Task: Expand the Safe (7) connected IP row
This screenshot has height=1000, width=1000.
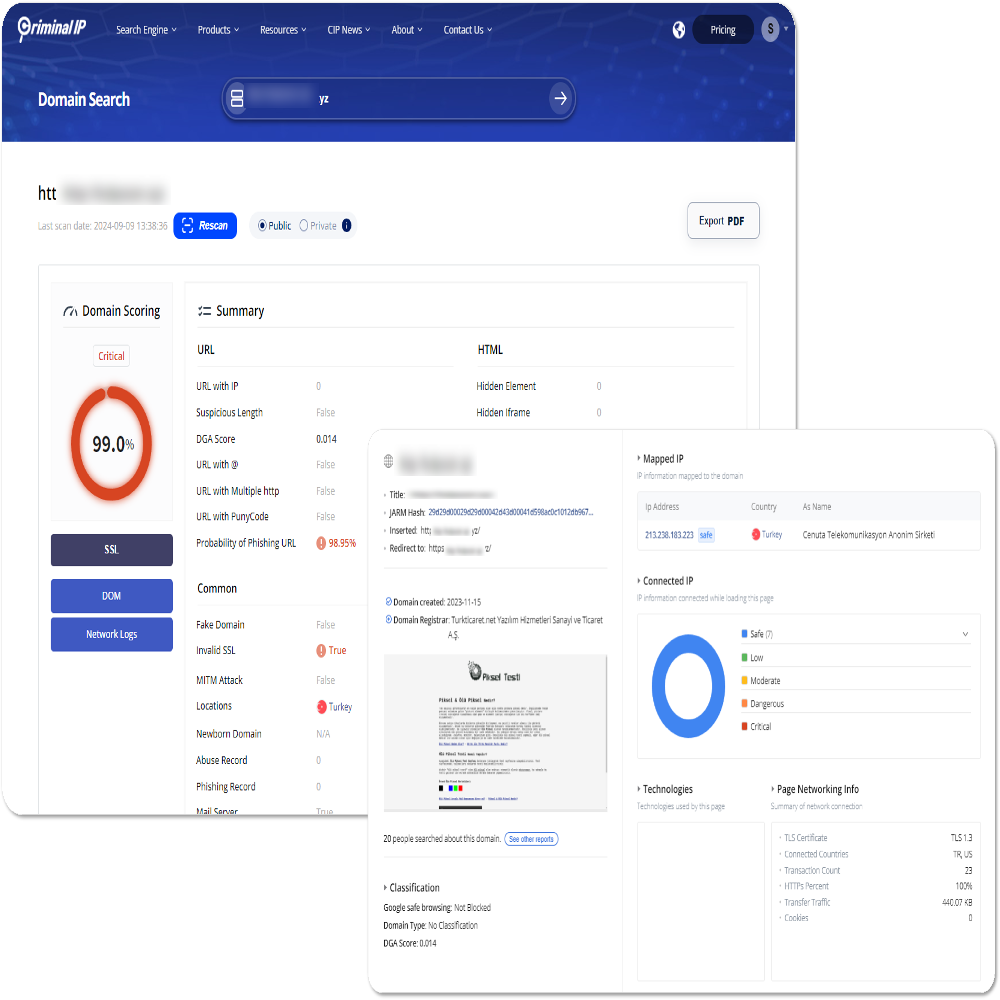Action: (964, 634)
